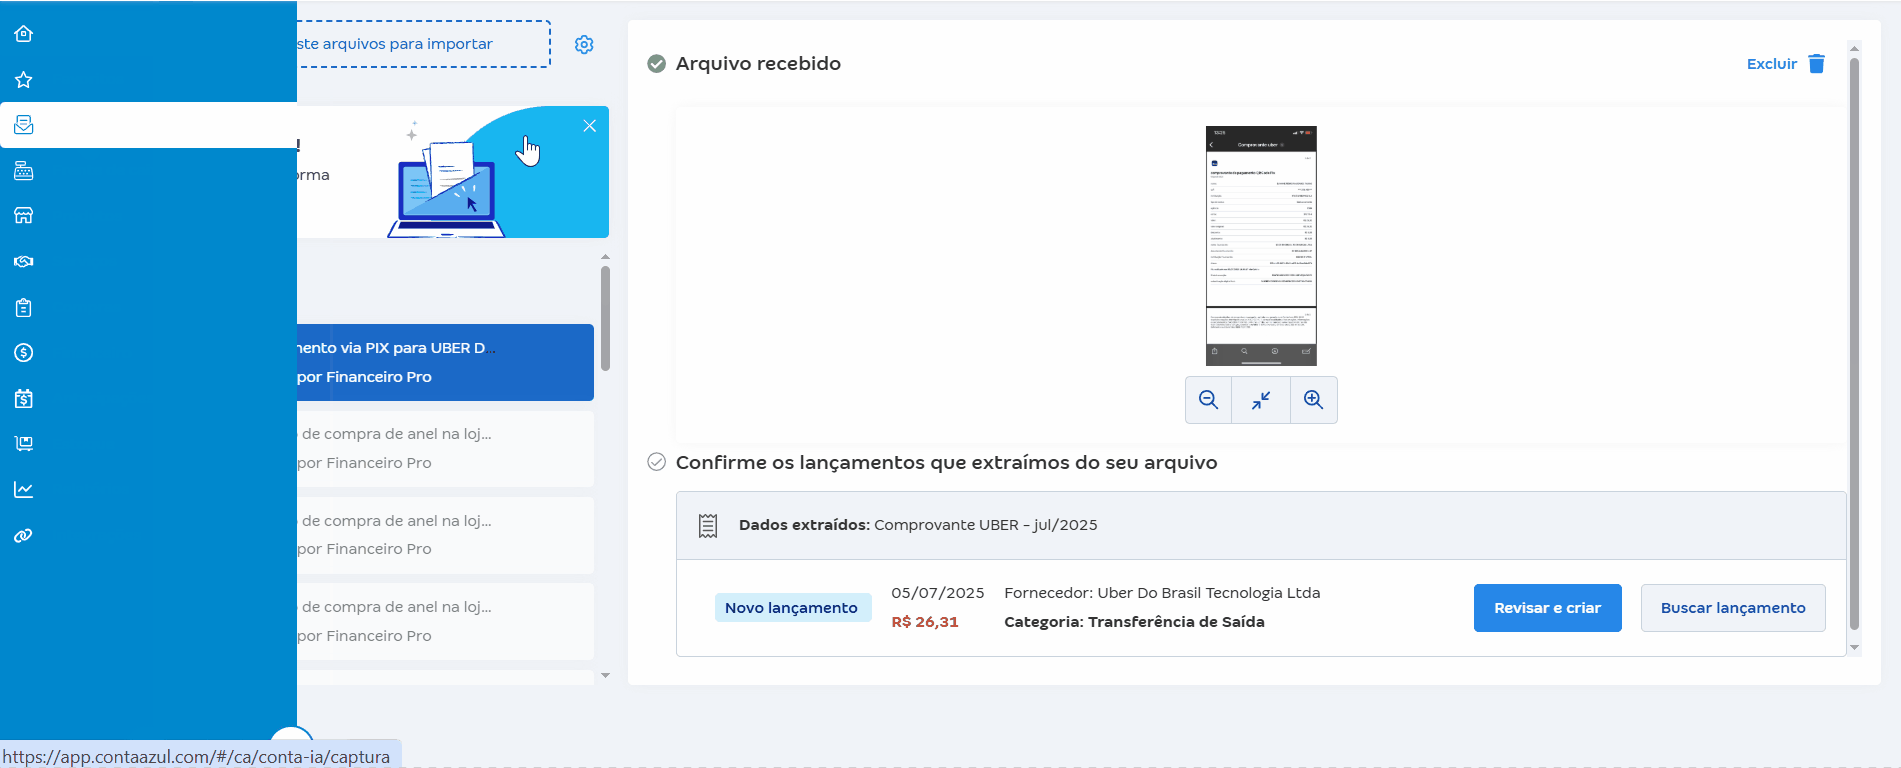The height and width of the screenshot is (768, 1901).
Task: Click the file import drop area
Action: tap(424, 44)
